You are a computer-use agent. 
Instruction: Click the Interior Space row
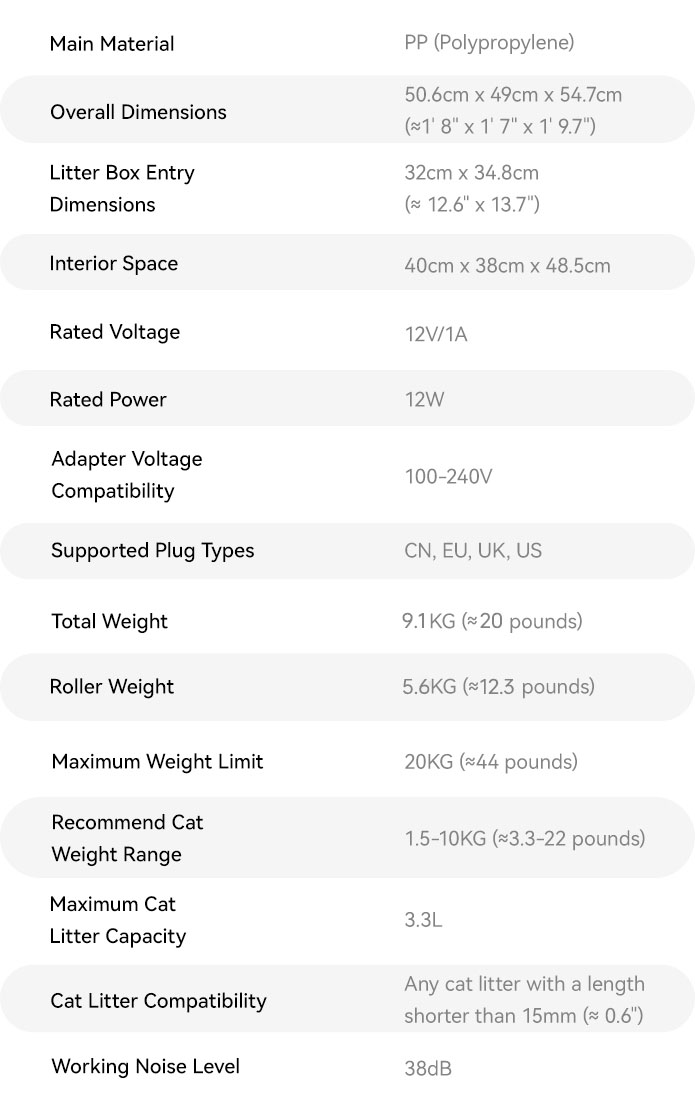(347, 262)
